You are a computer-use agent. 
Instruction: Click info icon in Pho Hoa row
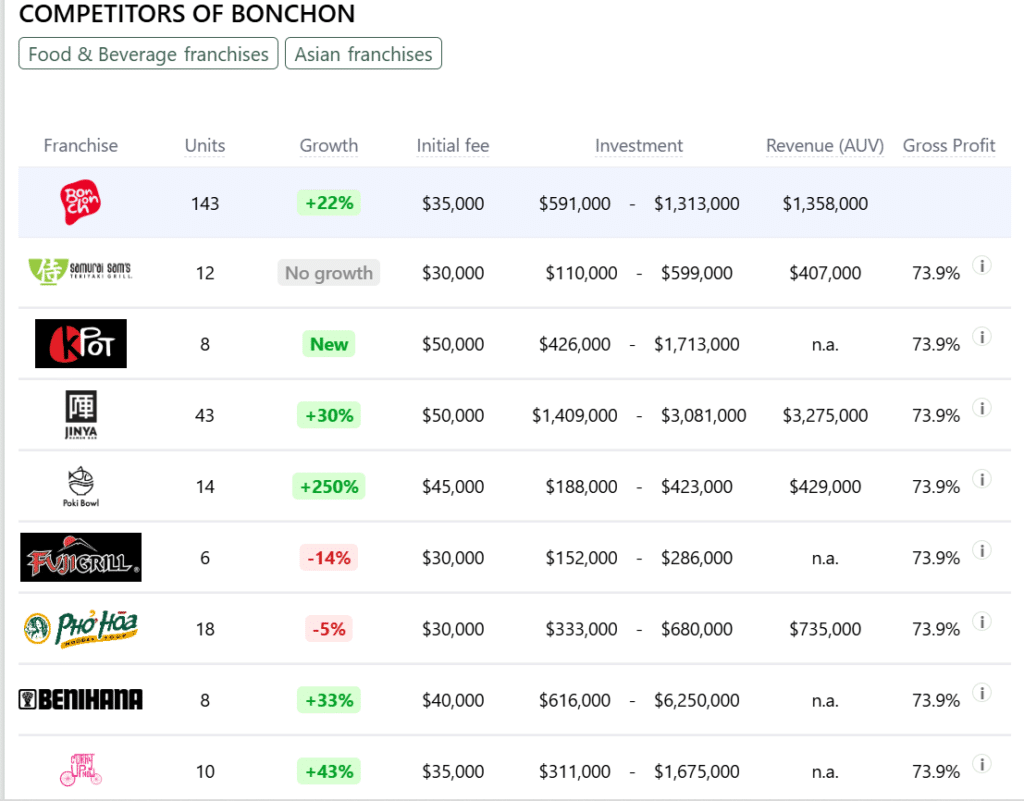click(982, 621)
